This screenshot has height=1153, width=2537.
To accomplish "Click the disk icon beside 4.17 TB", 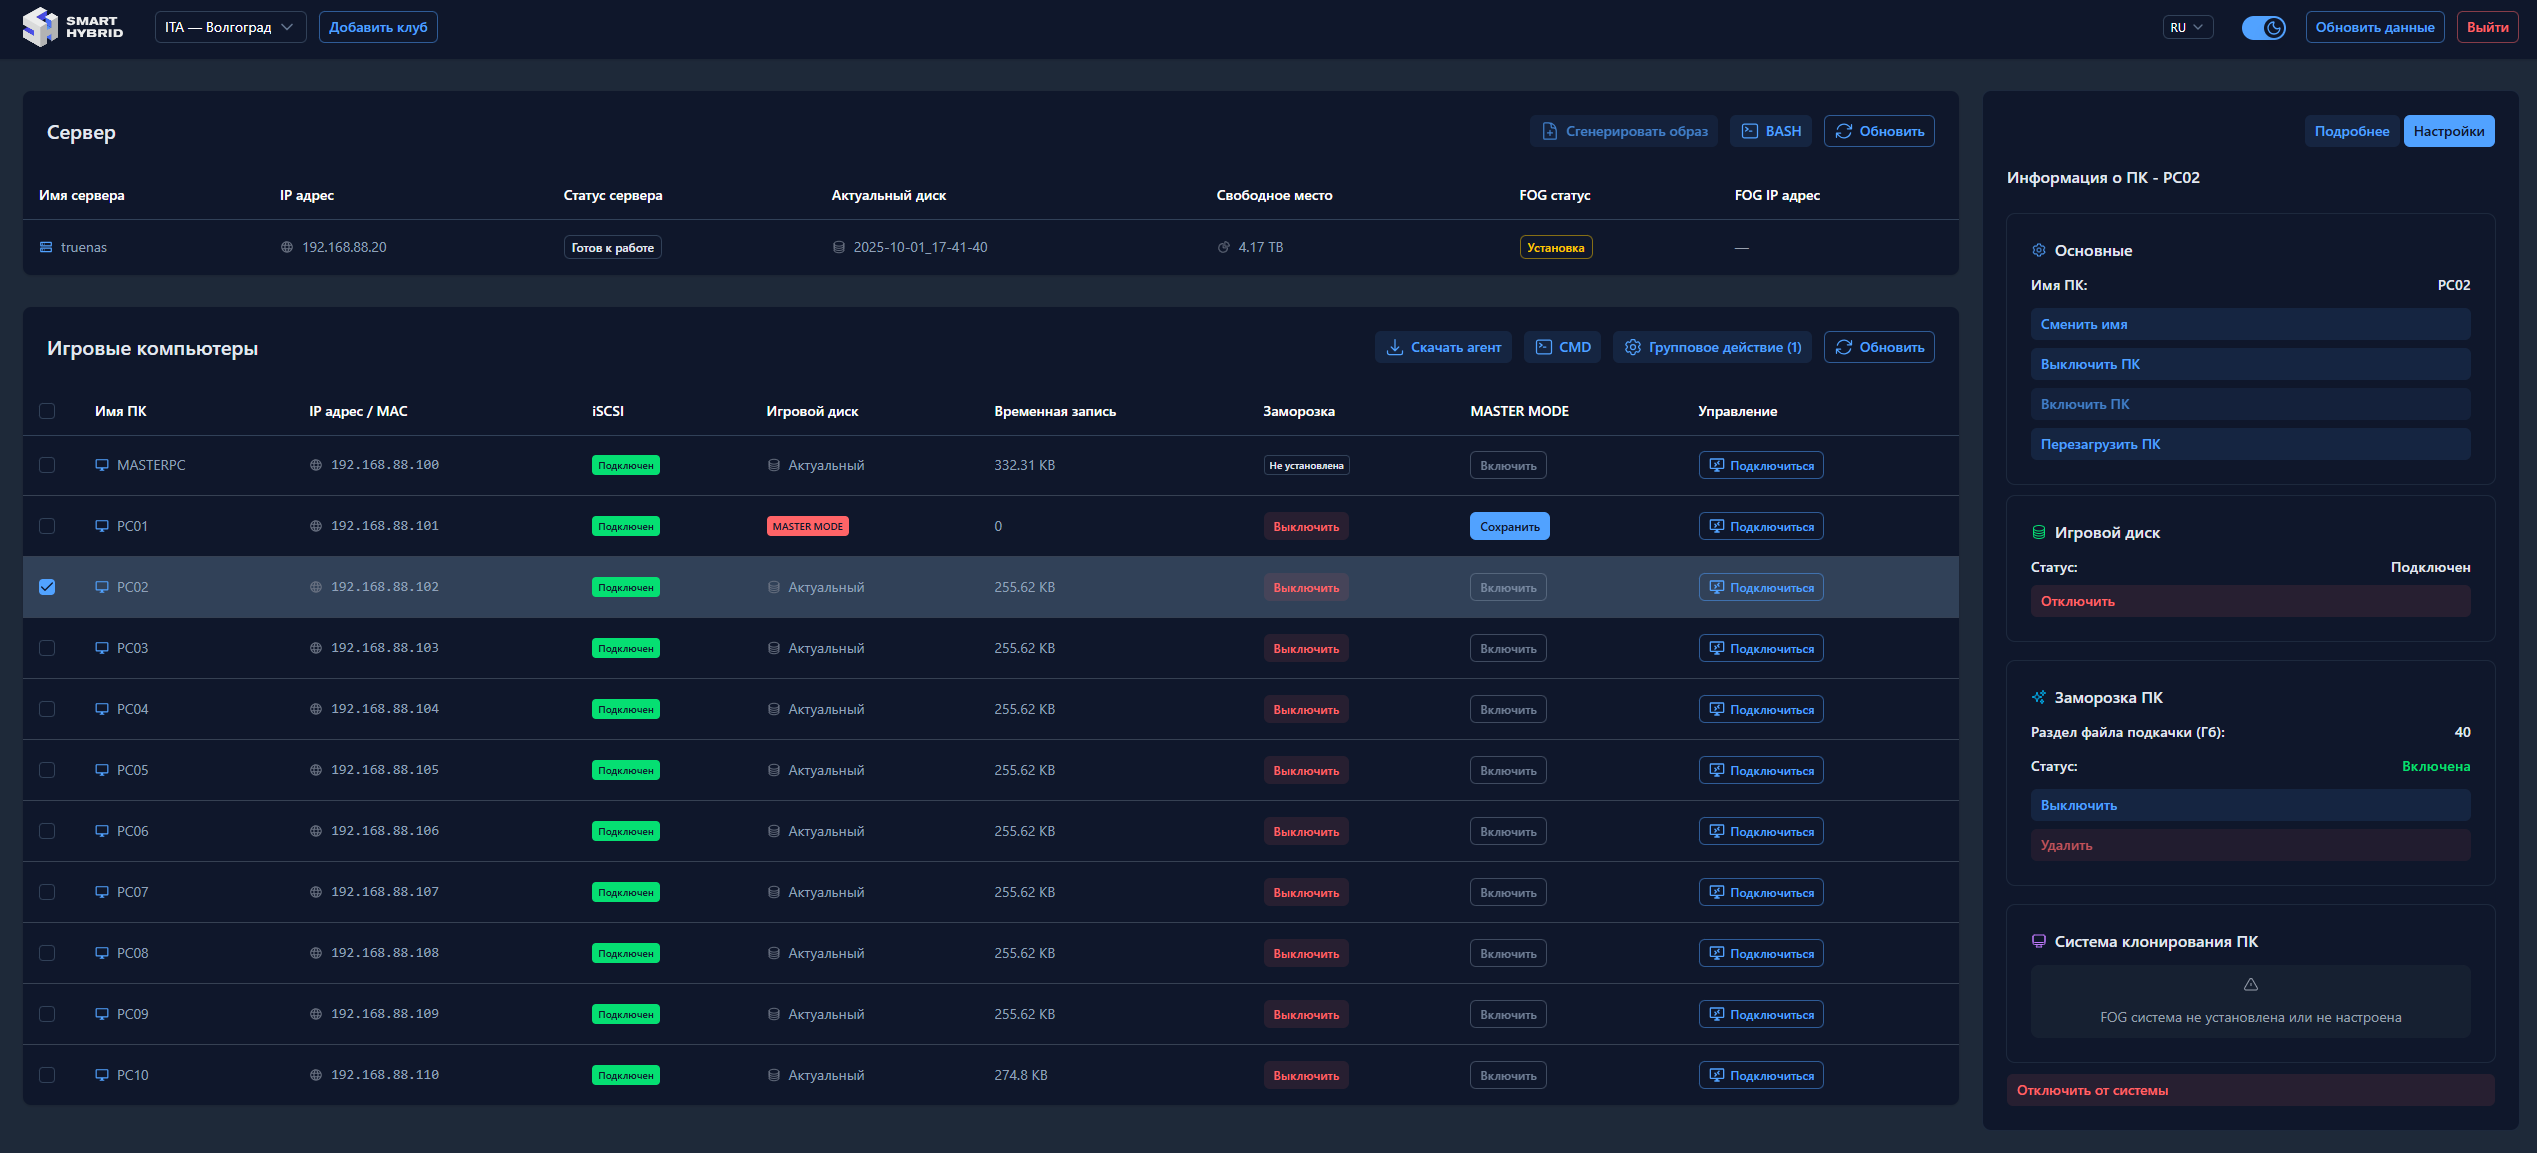I will (x=1224, y=247).
